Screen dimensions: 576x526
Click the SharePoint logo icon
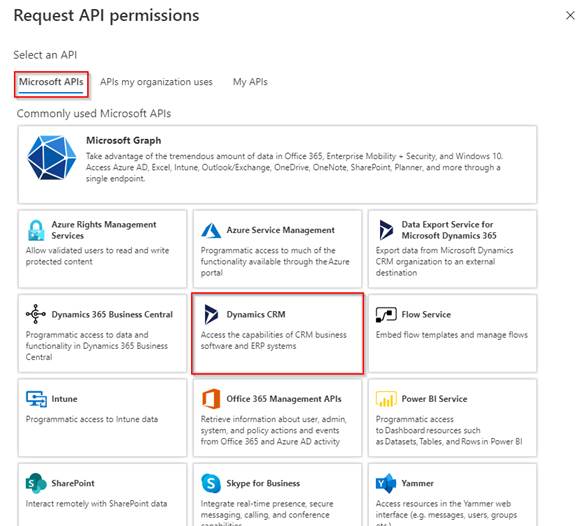36,483
